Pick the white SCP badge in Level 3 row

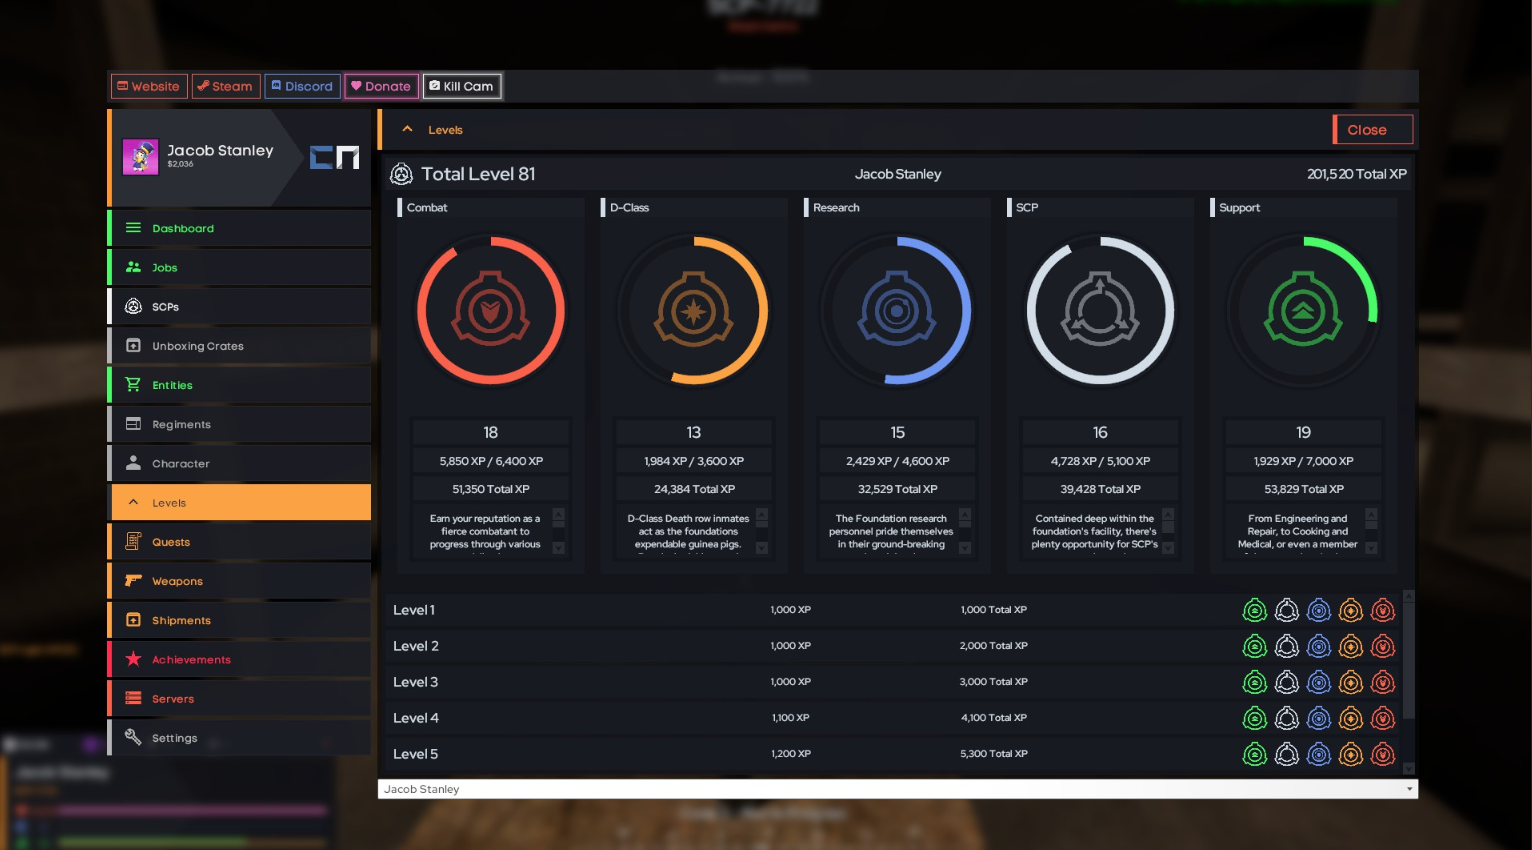[x=1287, y=682]
